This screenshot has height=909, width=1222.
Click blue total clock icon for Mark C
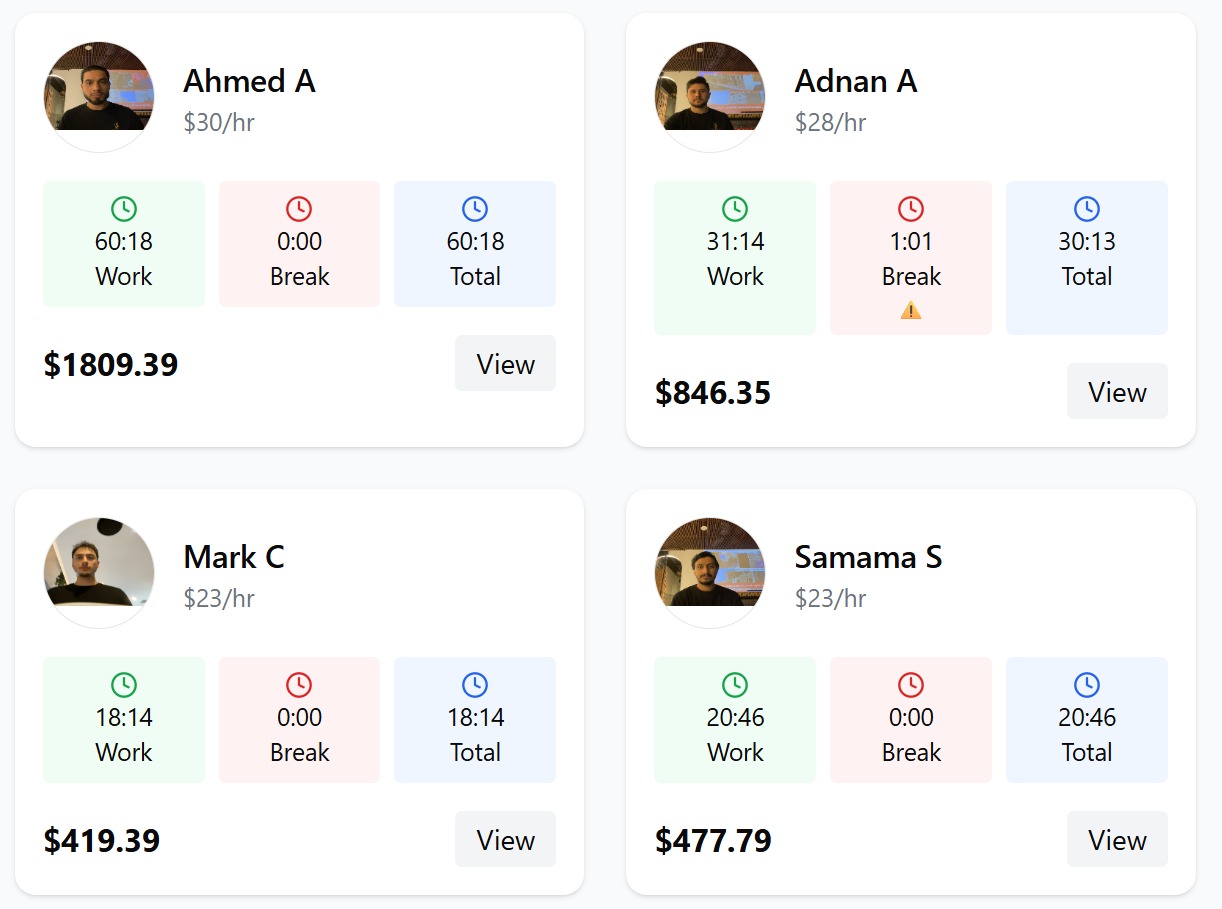[475, 685]
